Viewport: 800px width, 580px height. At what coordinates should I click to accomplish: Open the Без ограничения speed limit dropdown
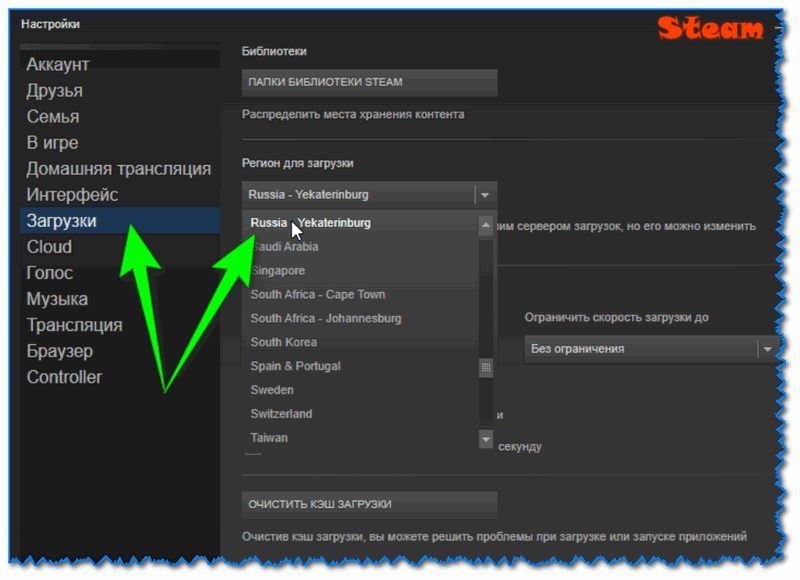(x=652, y=349)
